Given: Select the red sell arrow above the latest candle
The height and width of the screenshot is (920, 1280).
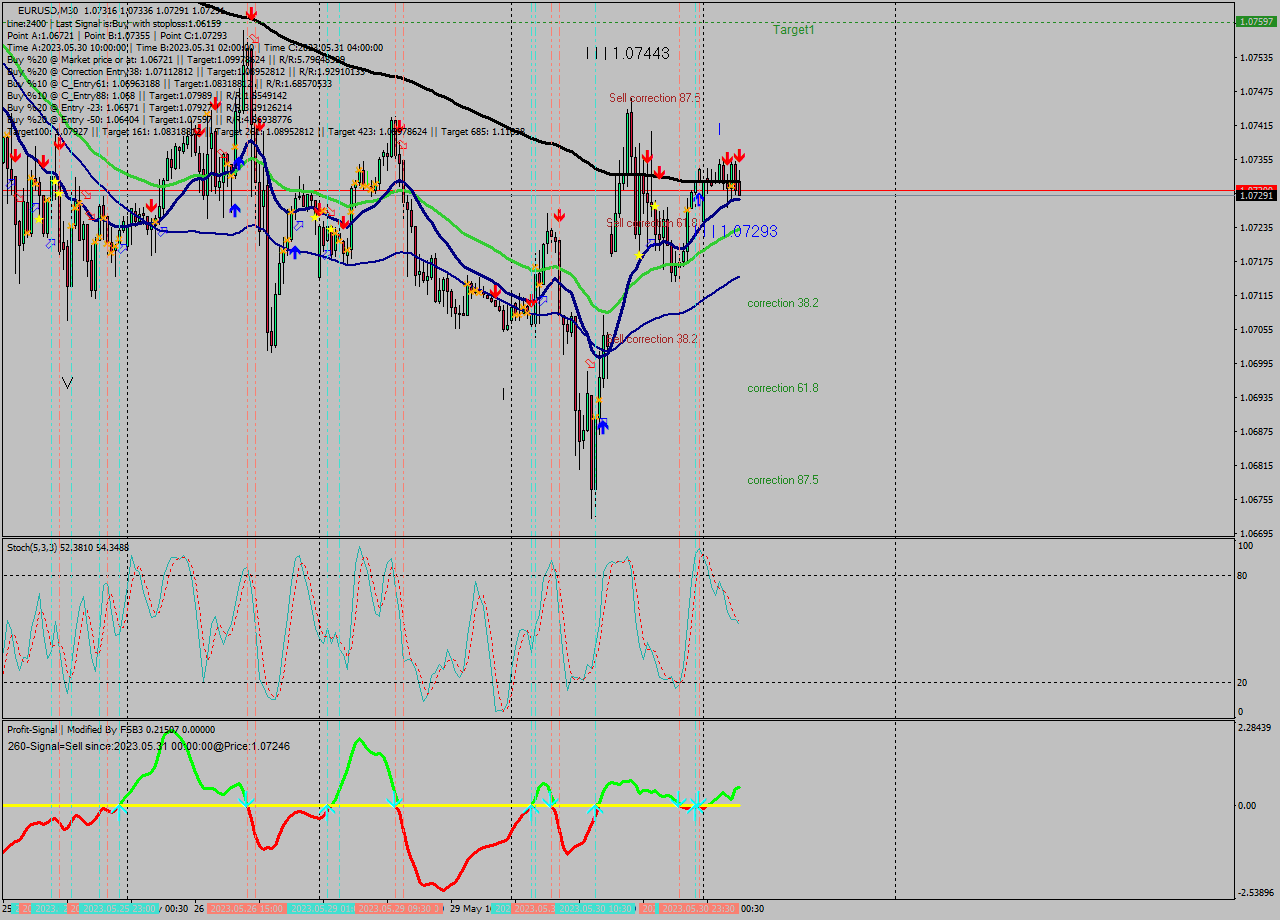Looking at the screenshot, I should point(740,154).
